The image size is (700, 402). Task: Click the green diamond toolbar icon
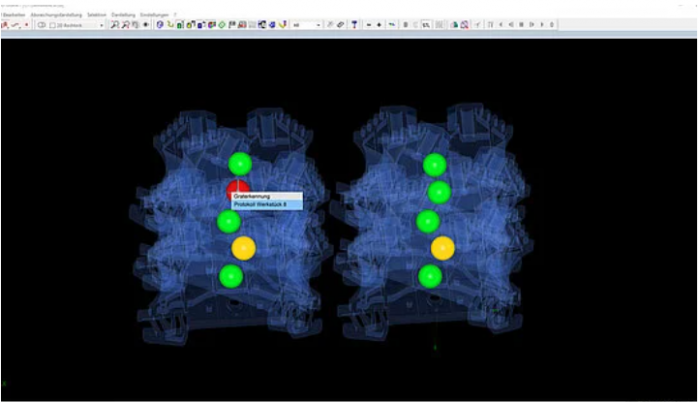coord(221,24)
